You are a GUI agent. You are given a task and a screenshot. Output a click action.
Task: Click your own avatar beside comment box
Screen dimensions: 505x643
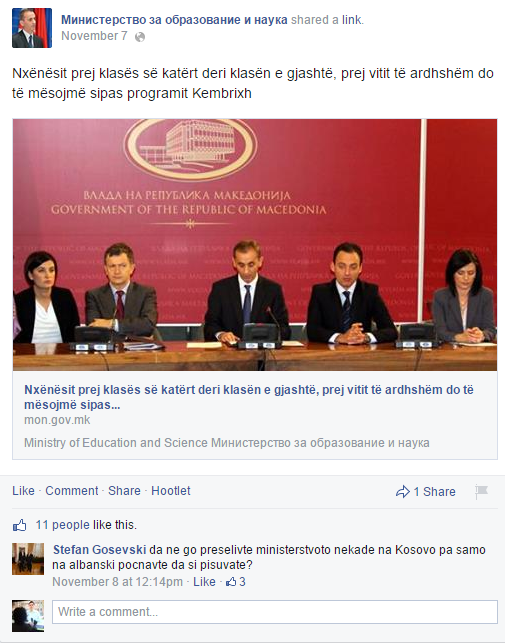[x=28, y=616]
